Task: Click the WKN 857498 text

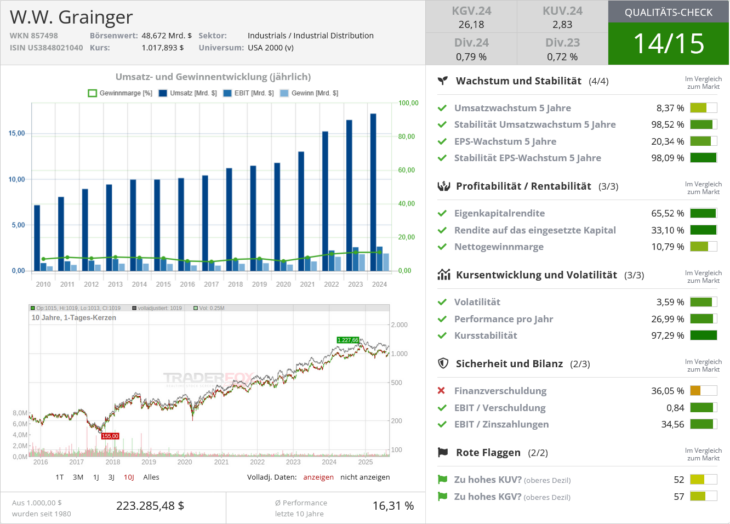Action: [x=34, y=35]
